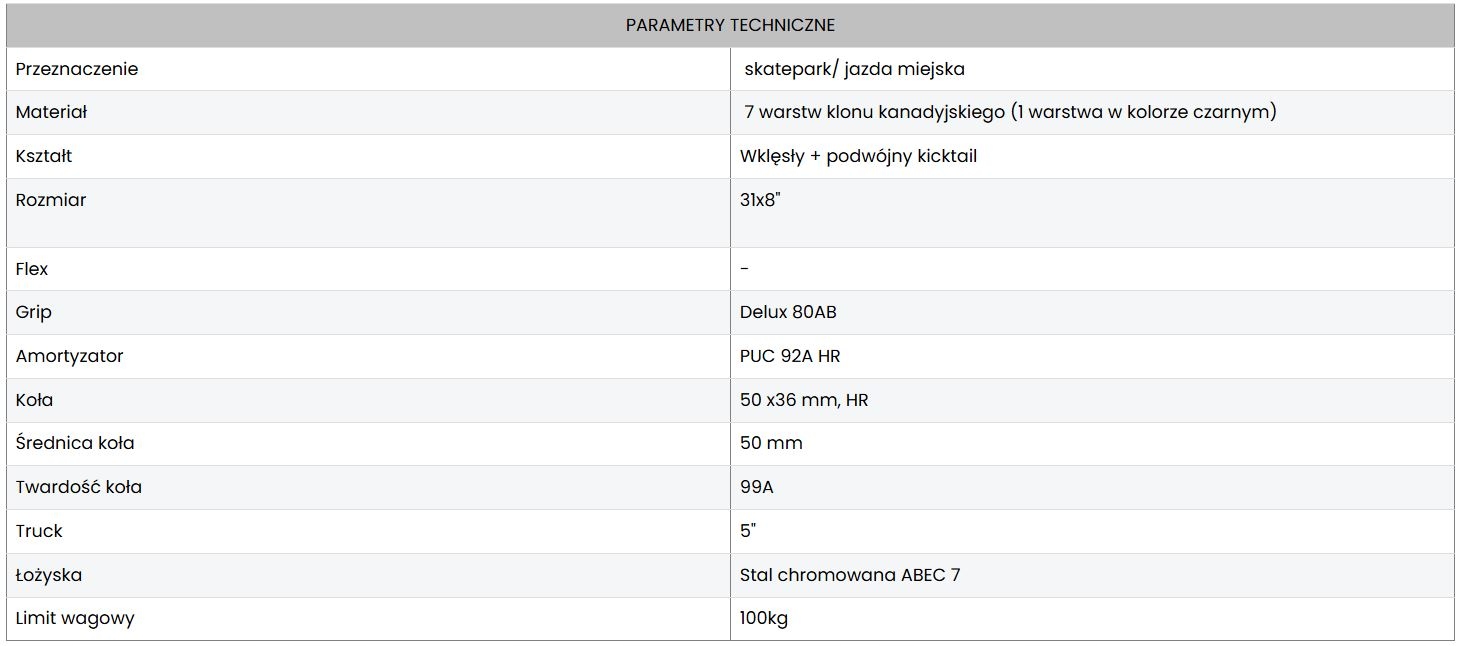Click the Średnica koła row label
The height and width of the screenshot is (646, 1464).
pos(75,443)
